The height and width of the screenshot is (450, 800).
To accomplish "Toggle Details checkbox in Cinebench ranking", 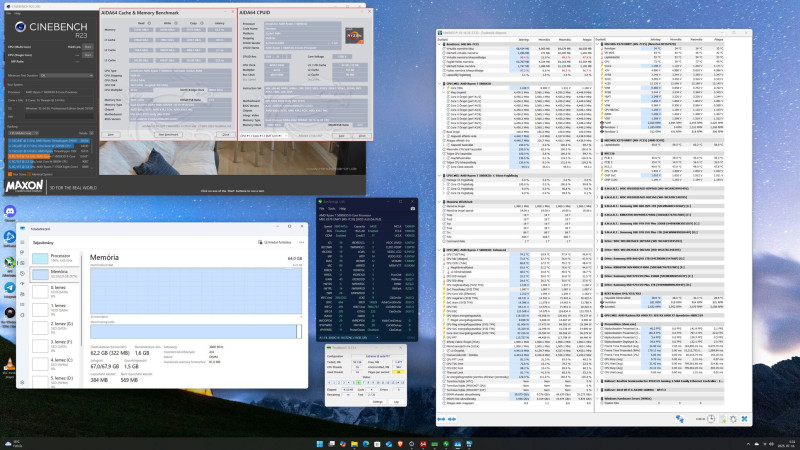I will pos(91,133).
